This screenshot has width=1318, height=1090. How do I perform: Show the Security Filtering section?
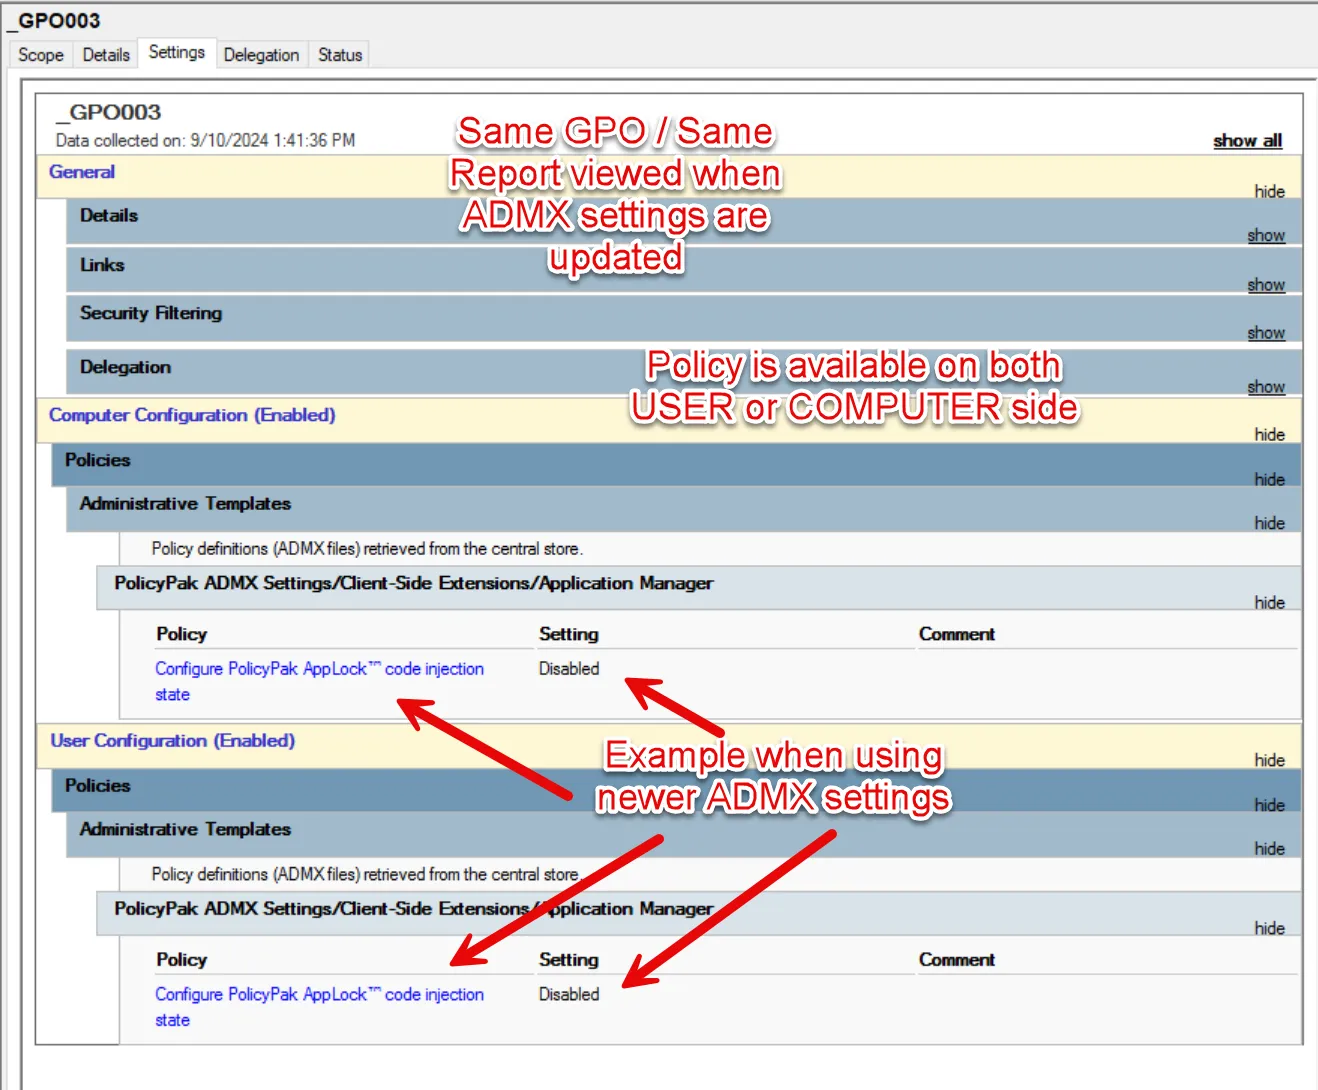[x=1265, y=333]
